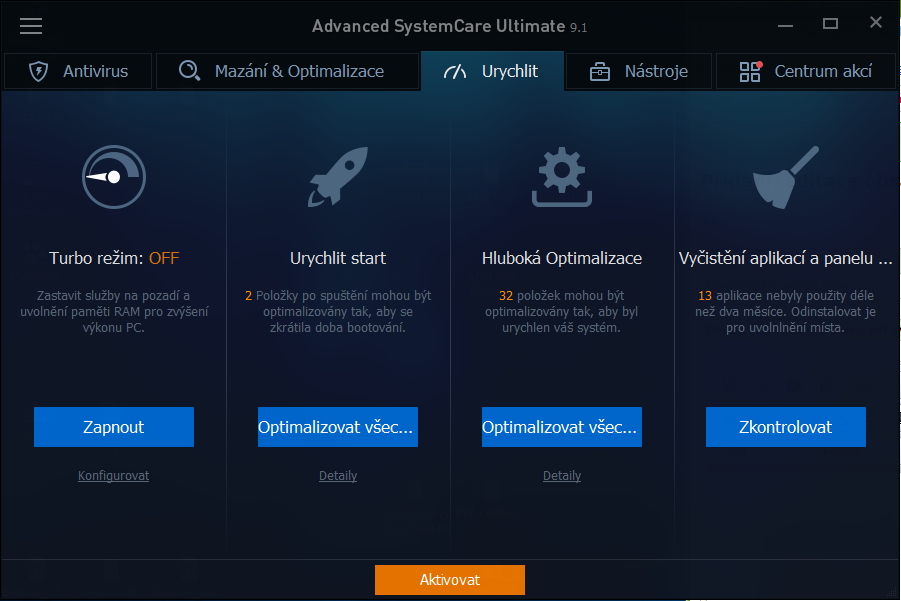
Task: Click the magnifier icon on Mazání tab
Action: [x=190, y=71]
